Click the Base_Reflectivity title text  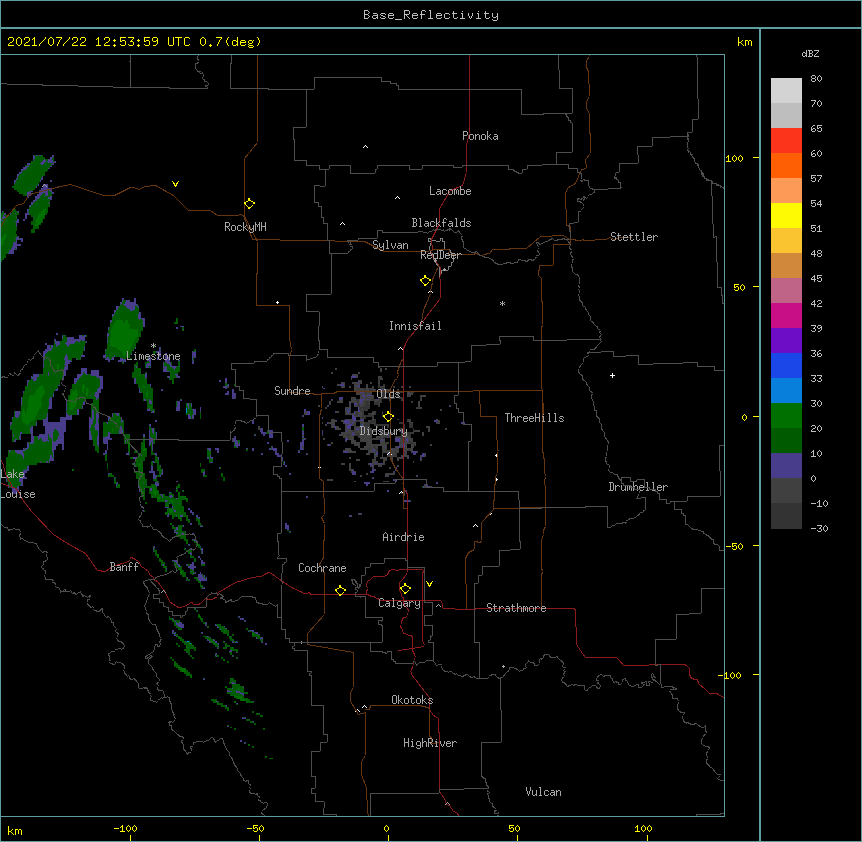click(431, 15)
